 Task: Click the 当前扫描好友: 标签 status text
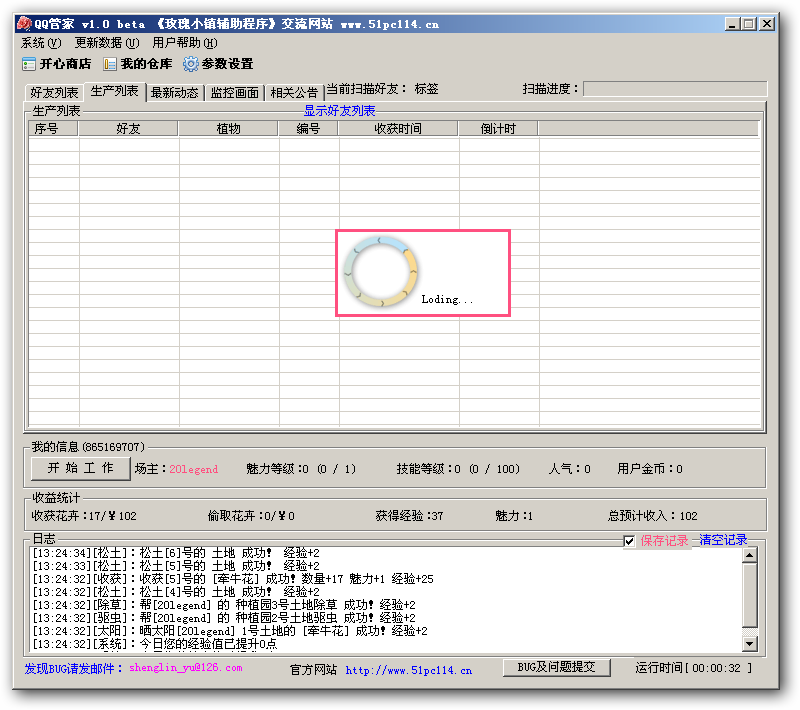[x=382, y=89]
